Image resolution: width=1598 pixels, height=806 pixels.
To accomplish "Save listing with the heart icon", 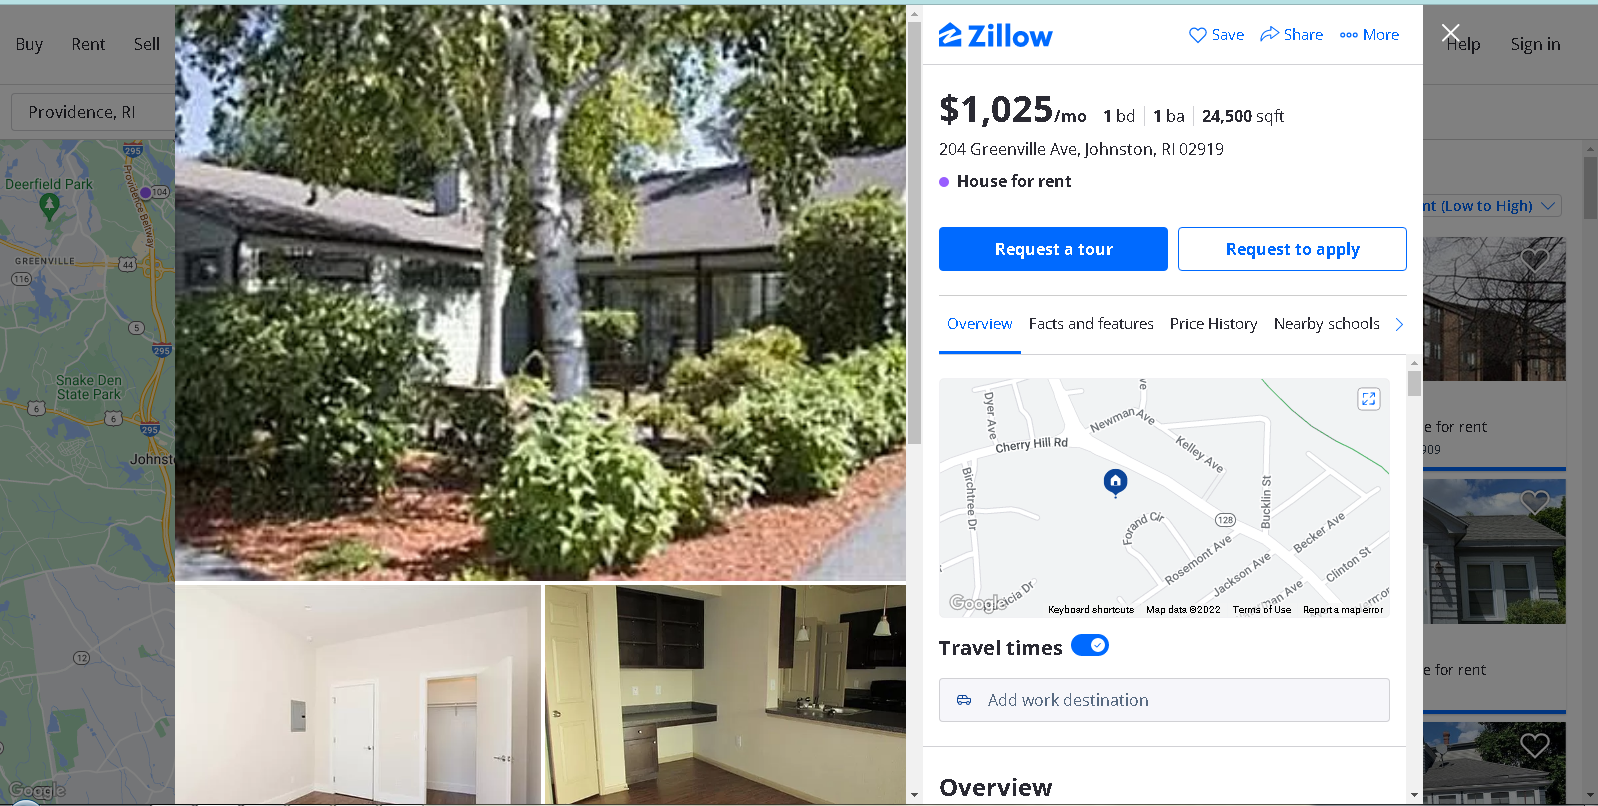I will coord(1197,35).
